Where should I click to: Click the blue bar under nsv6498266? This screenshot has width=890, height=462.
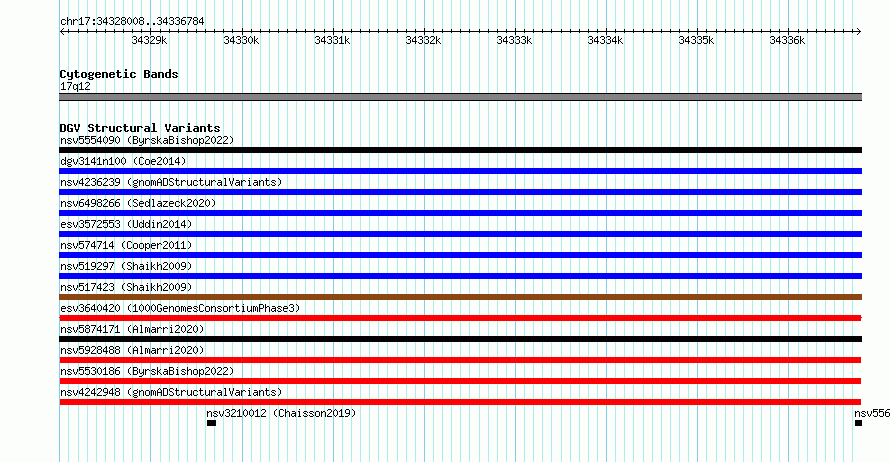[x=460, y=213]
